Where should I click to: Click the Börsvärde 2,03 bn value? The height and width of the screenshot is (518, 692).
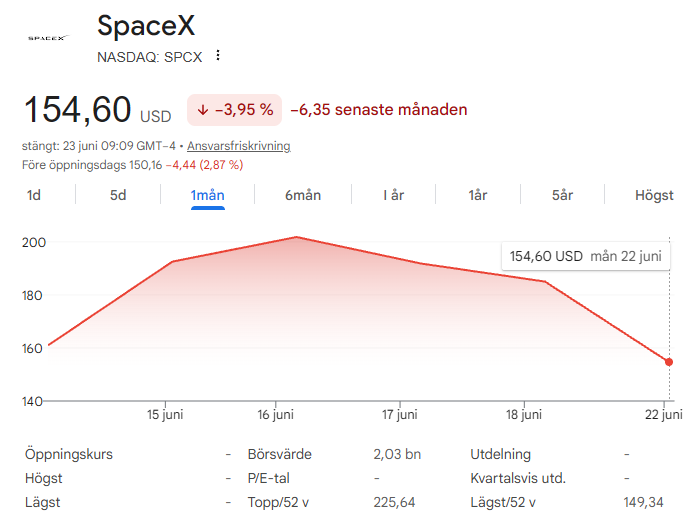(397, 454)
